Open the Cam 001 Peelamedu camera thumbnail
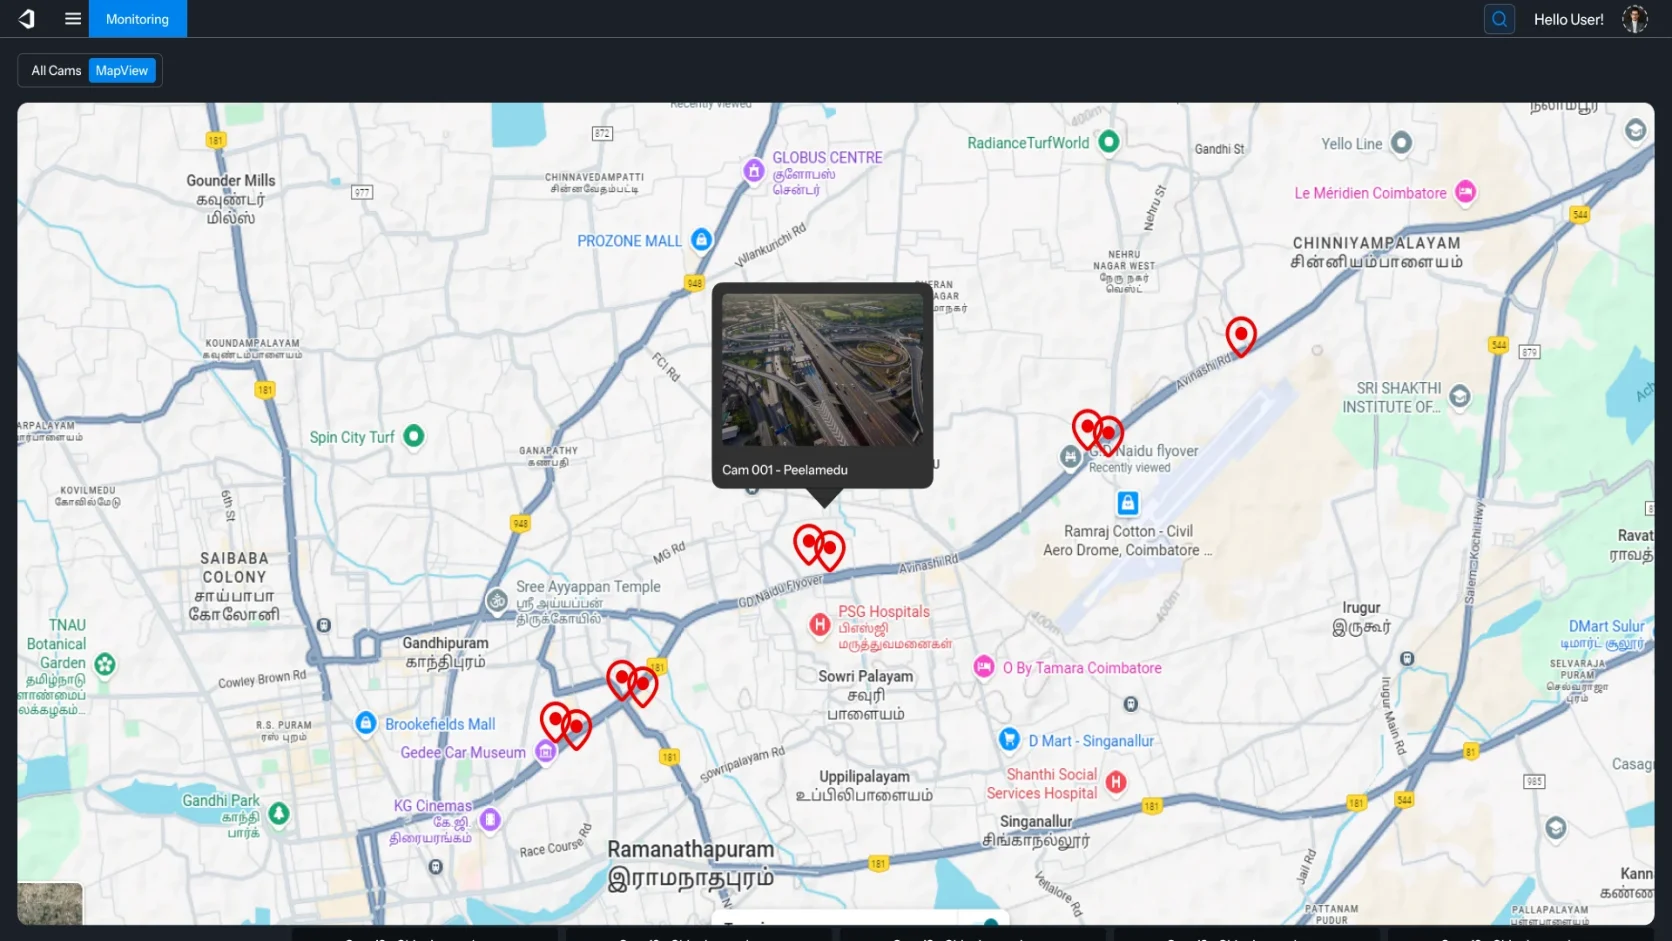The width and height of the screenshot is (1672, 941). coord(823,370)
